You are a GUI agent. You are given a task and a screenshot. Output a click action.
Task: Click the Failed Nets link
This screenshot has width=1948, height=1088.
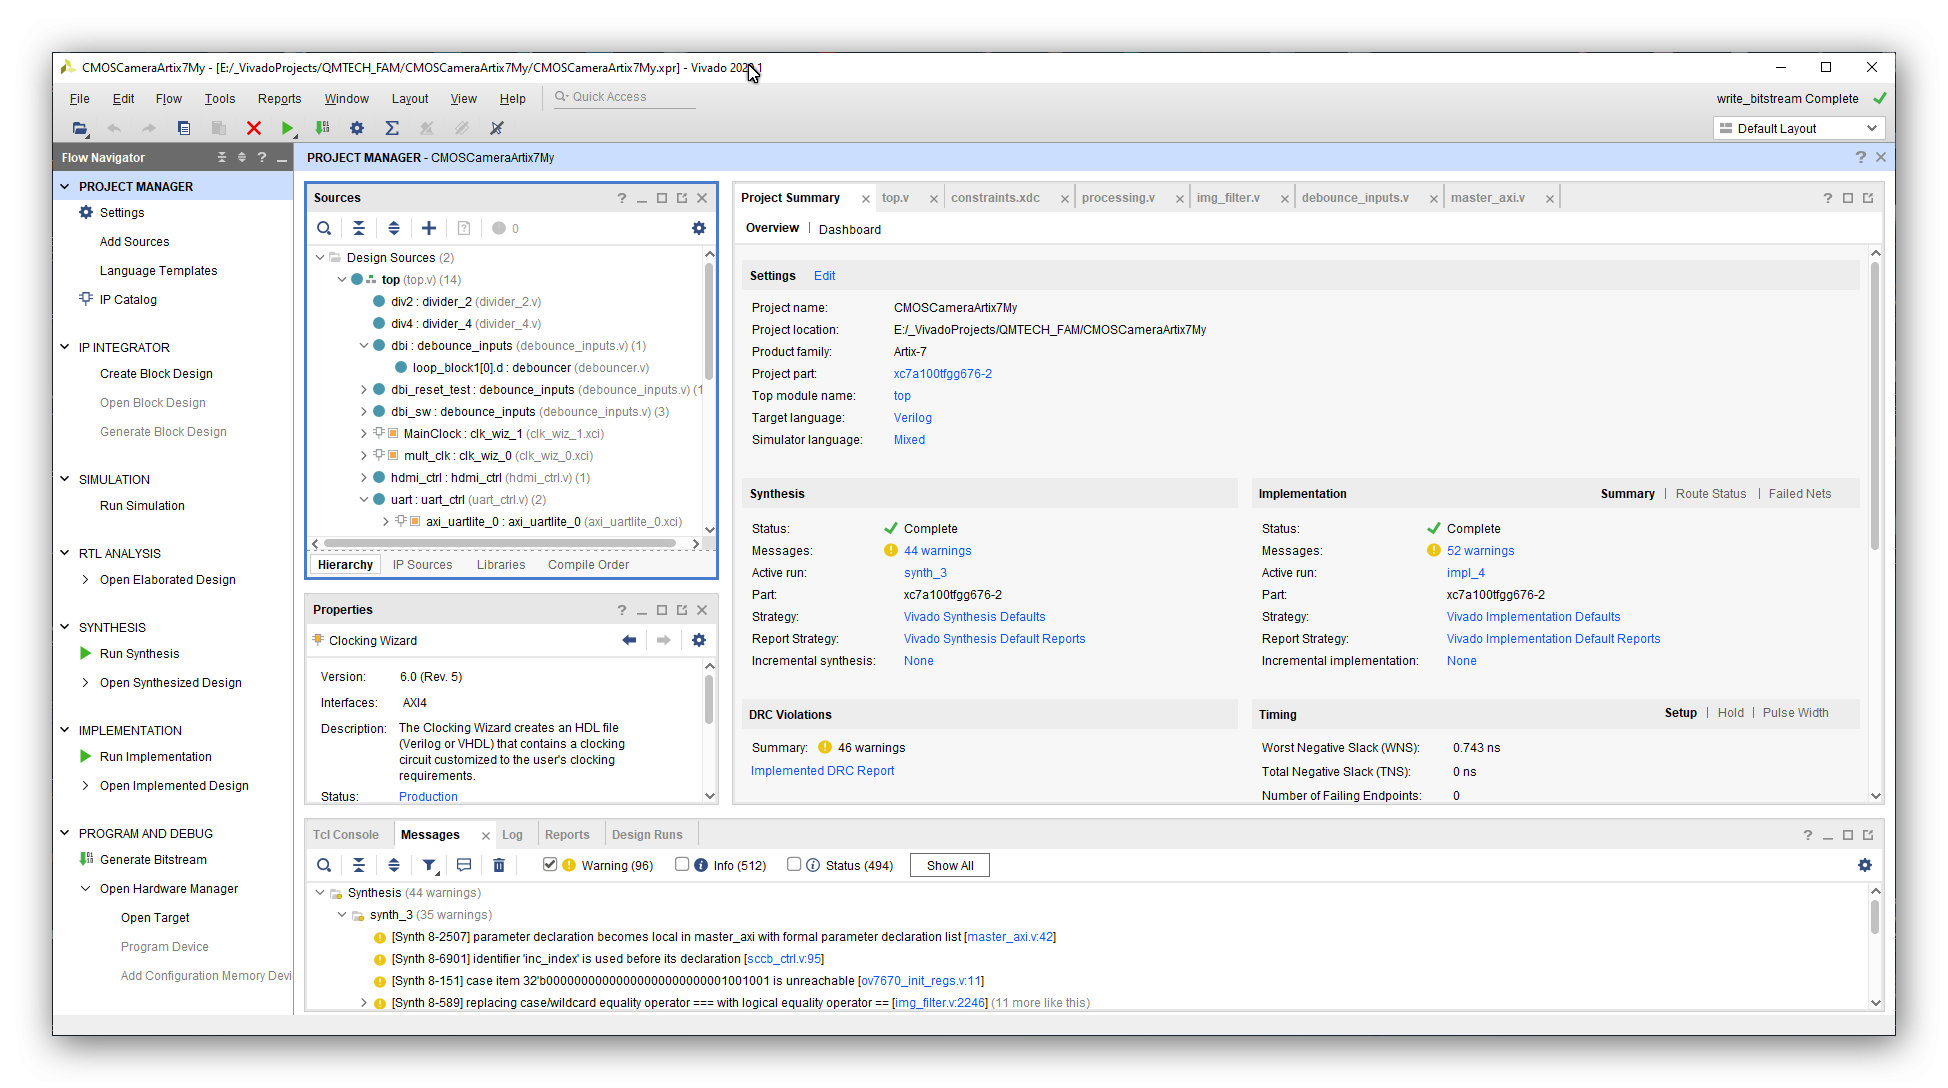coord(1799,493)
